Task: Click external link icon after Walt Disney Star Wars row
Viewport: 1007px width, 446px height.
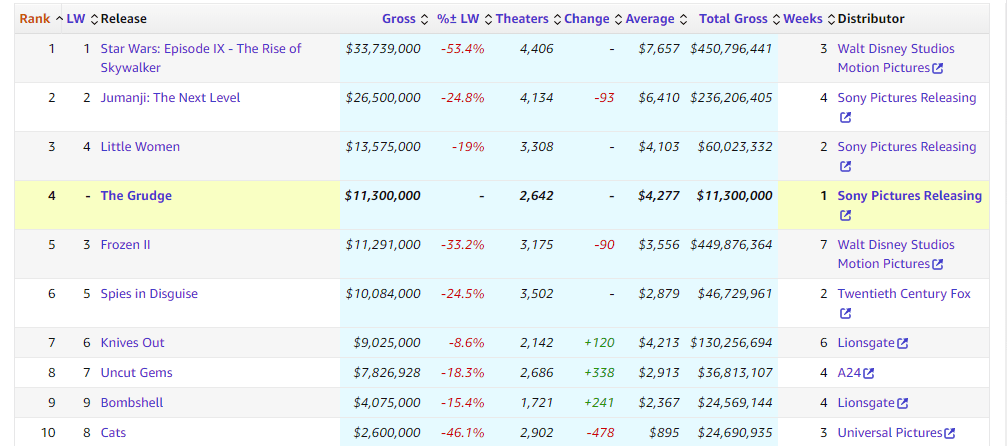Action: click(x=937, y=69)
